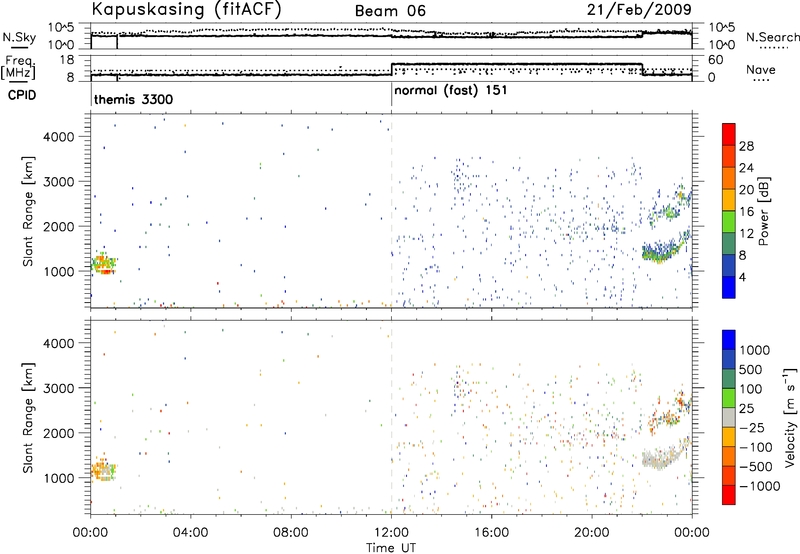Image resolution: width=800 pixels, height=554 pixels.
Task: Click the Freq. [MHz] axis label
Action: 19,68
